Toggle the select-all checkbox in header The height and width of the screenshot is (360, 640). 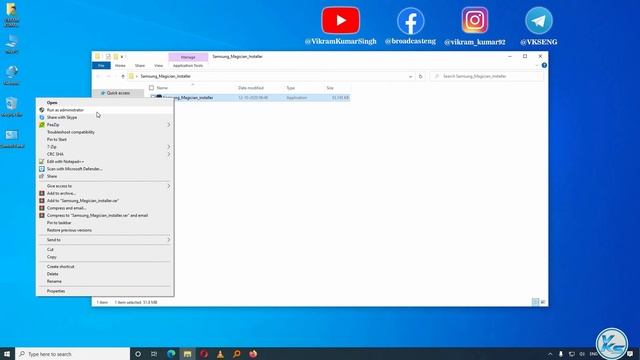point(151,88)
